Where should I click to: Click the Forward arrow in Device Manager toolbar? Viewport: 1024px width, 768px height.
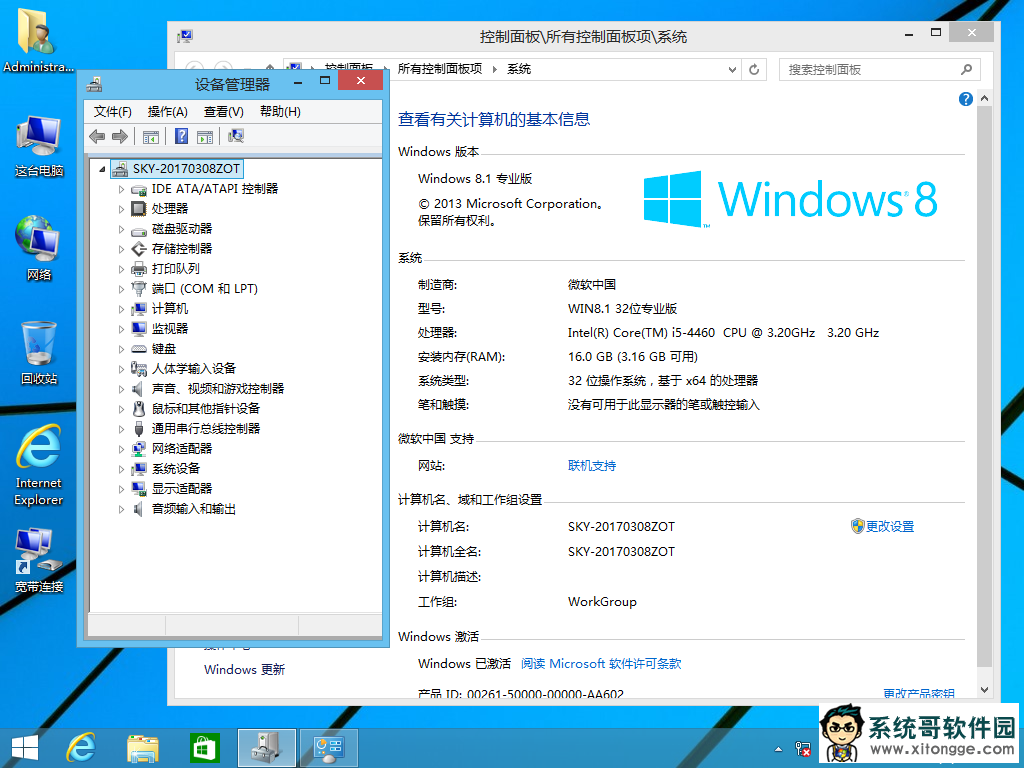click(120, 136)
